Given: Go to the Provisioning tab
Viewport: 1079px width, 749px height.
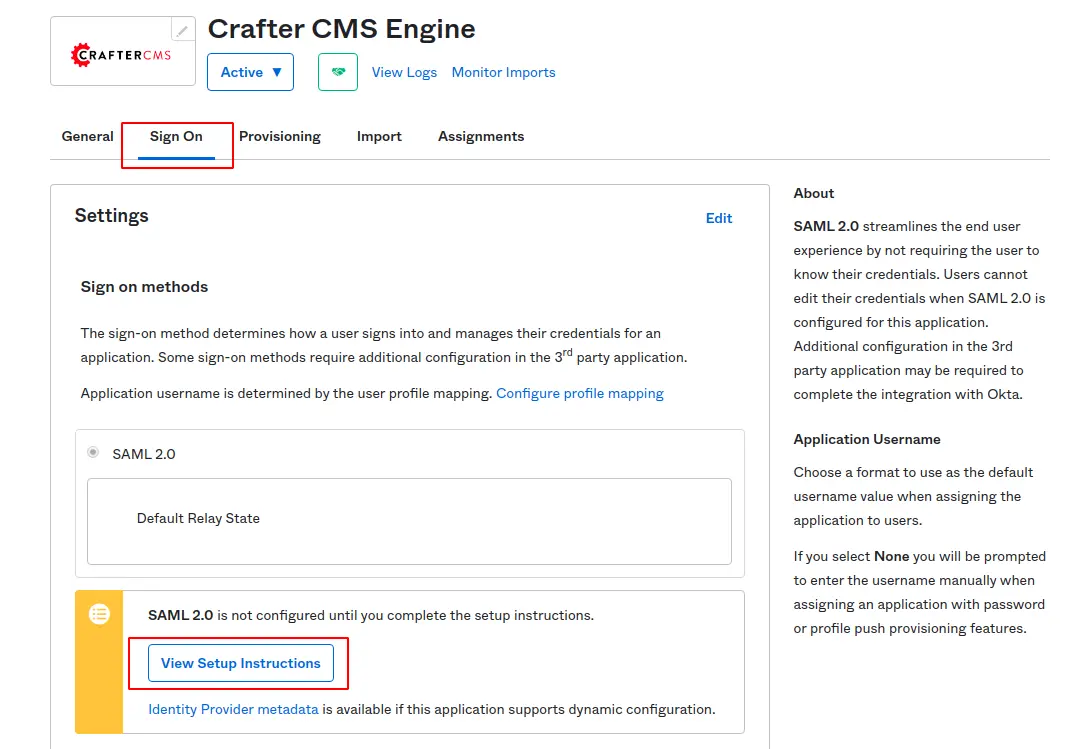Looking at the screenshot, I should coord(280,136).
